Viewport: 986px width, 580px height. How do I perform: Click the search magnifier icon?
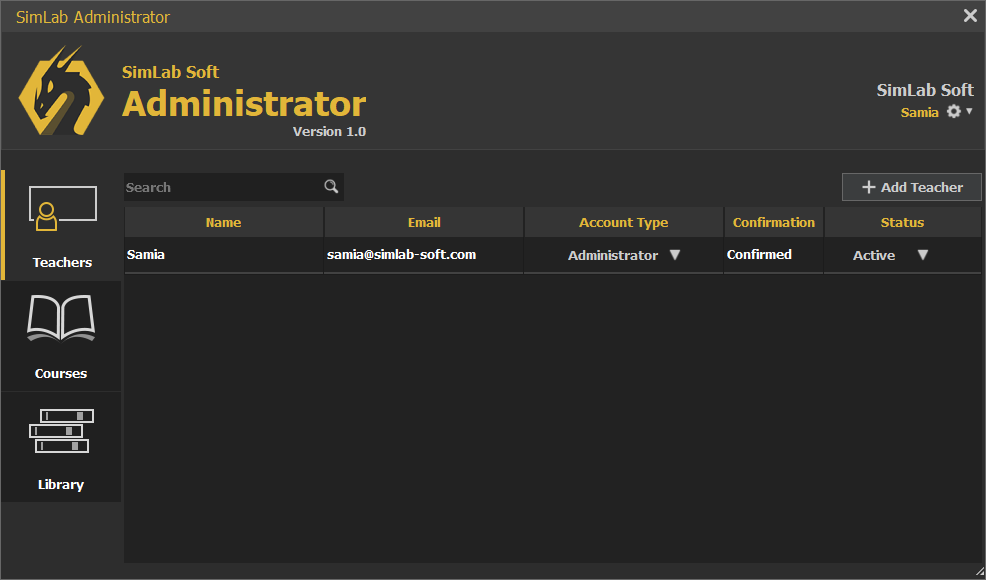[331, 186]
